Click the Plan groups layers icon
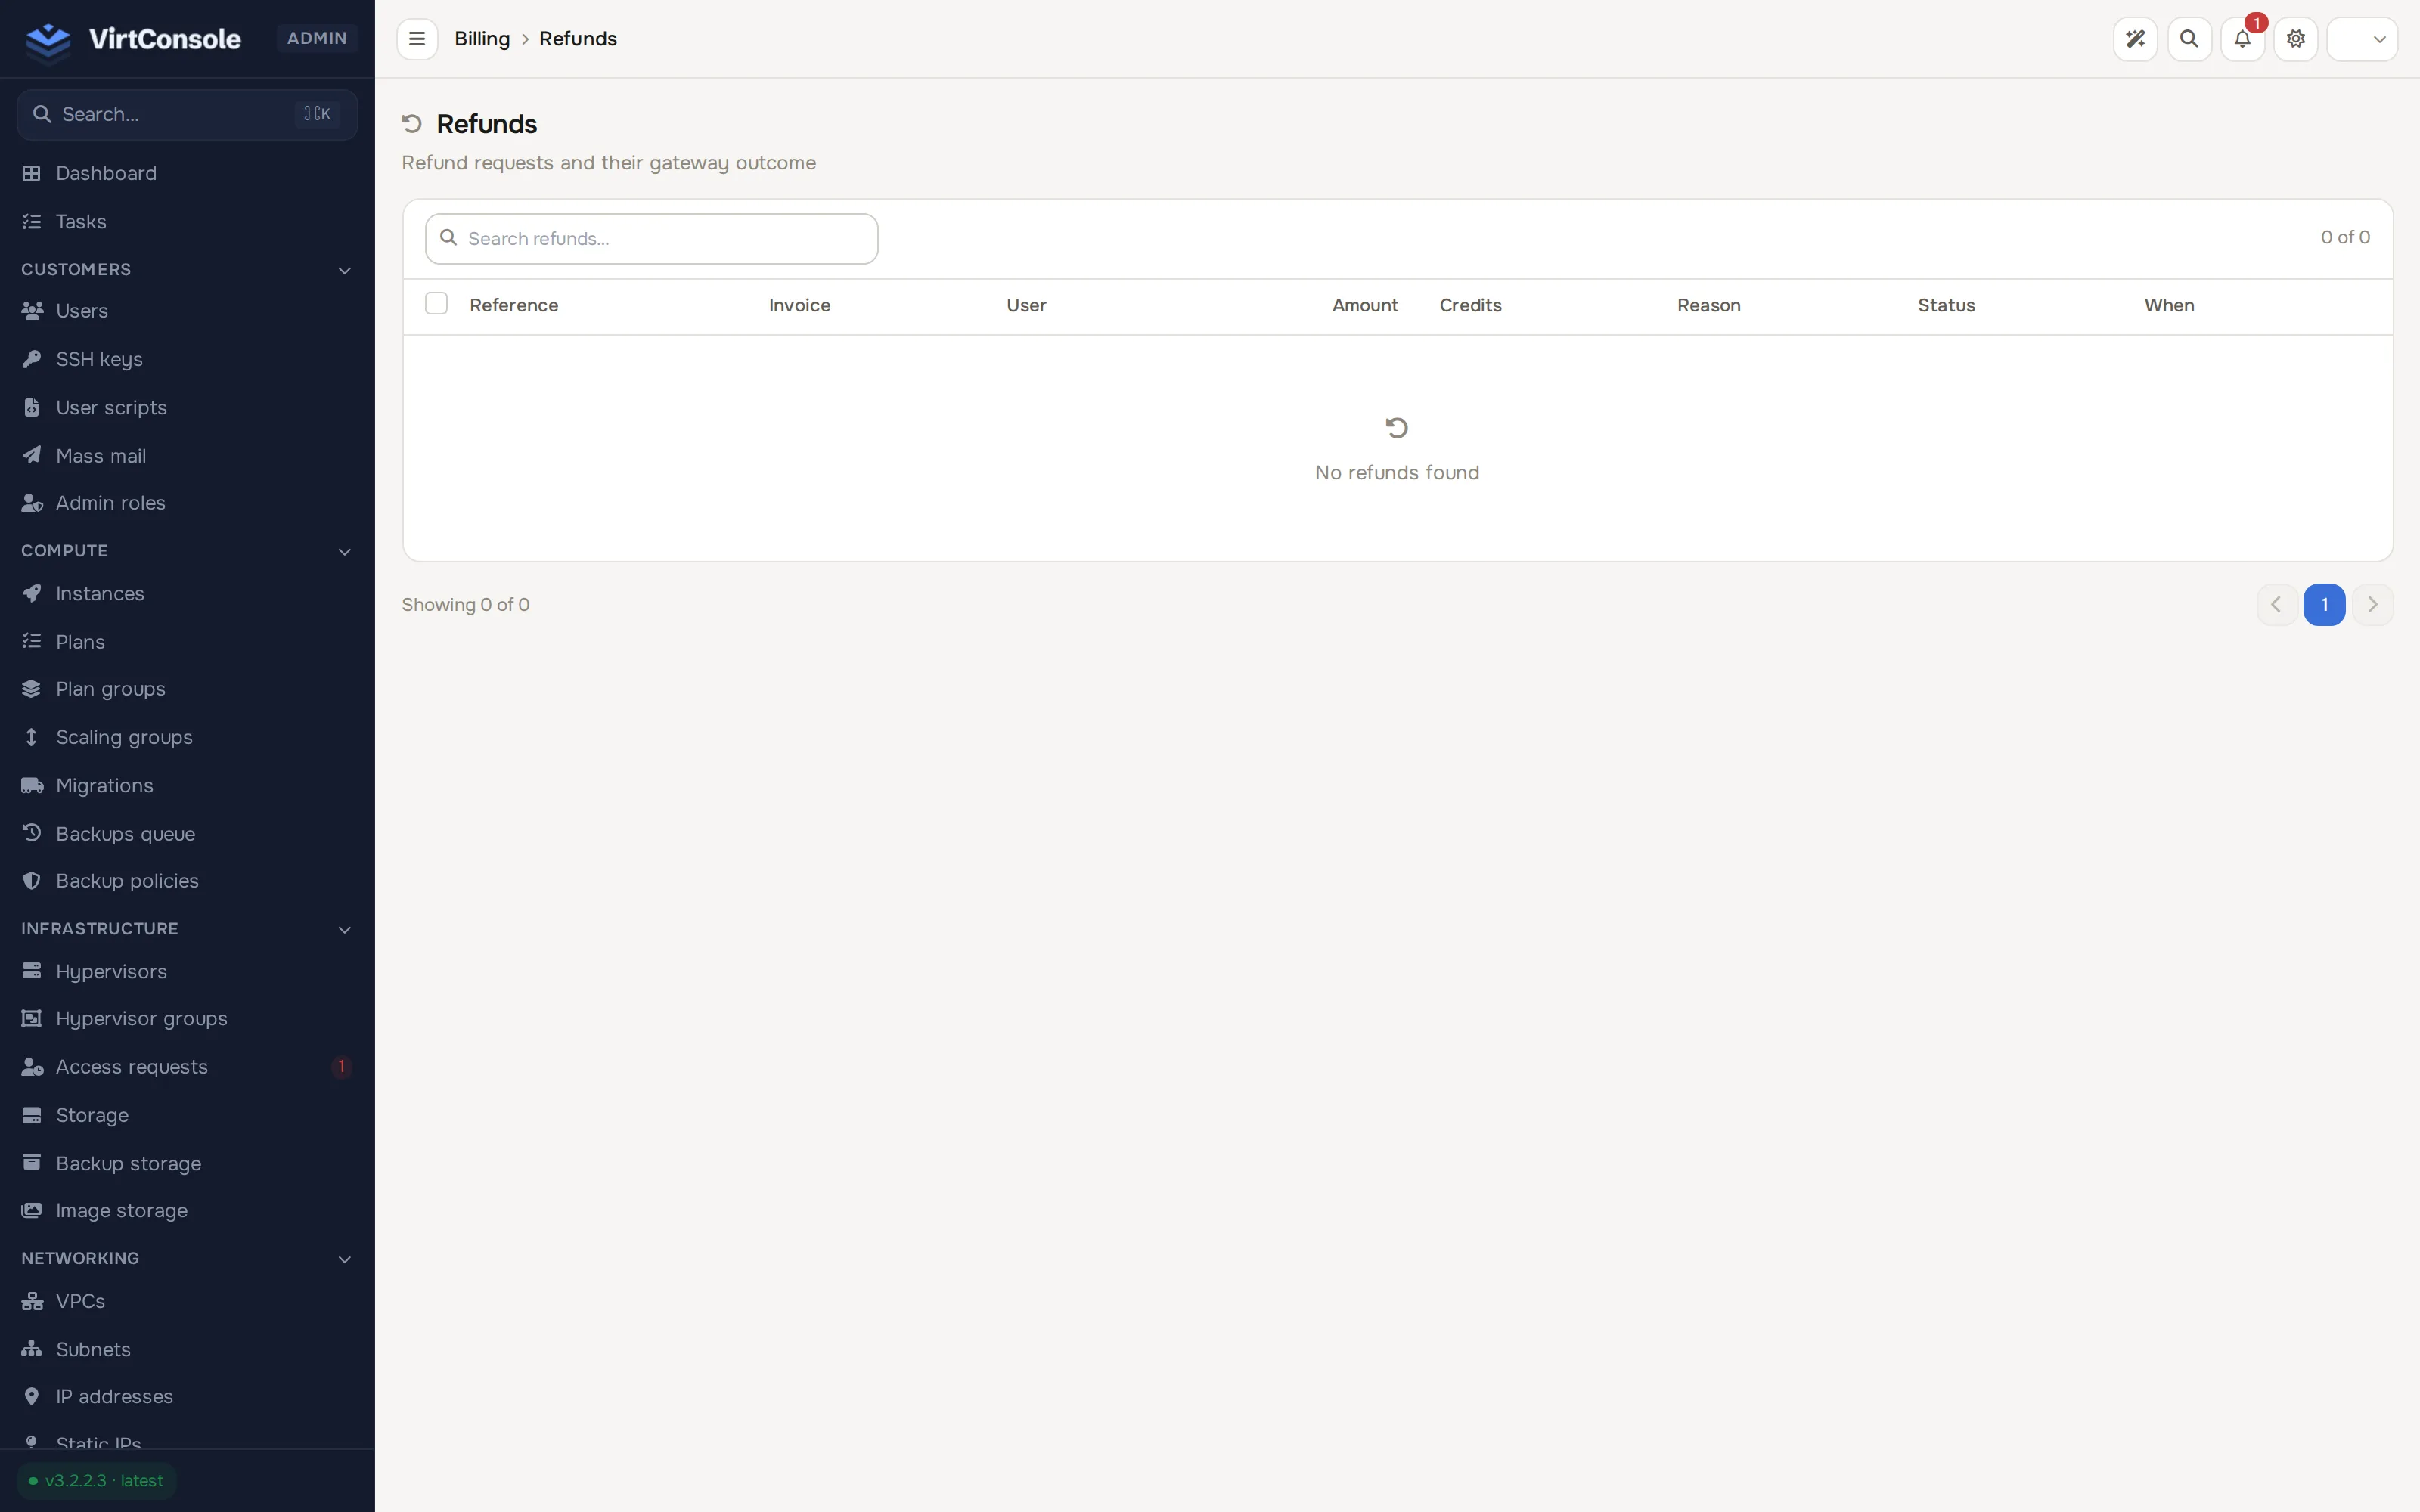The width and height of the screenshot is (2420, 1512). 32,689
